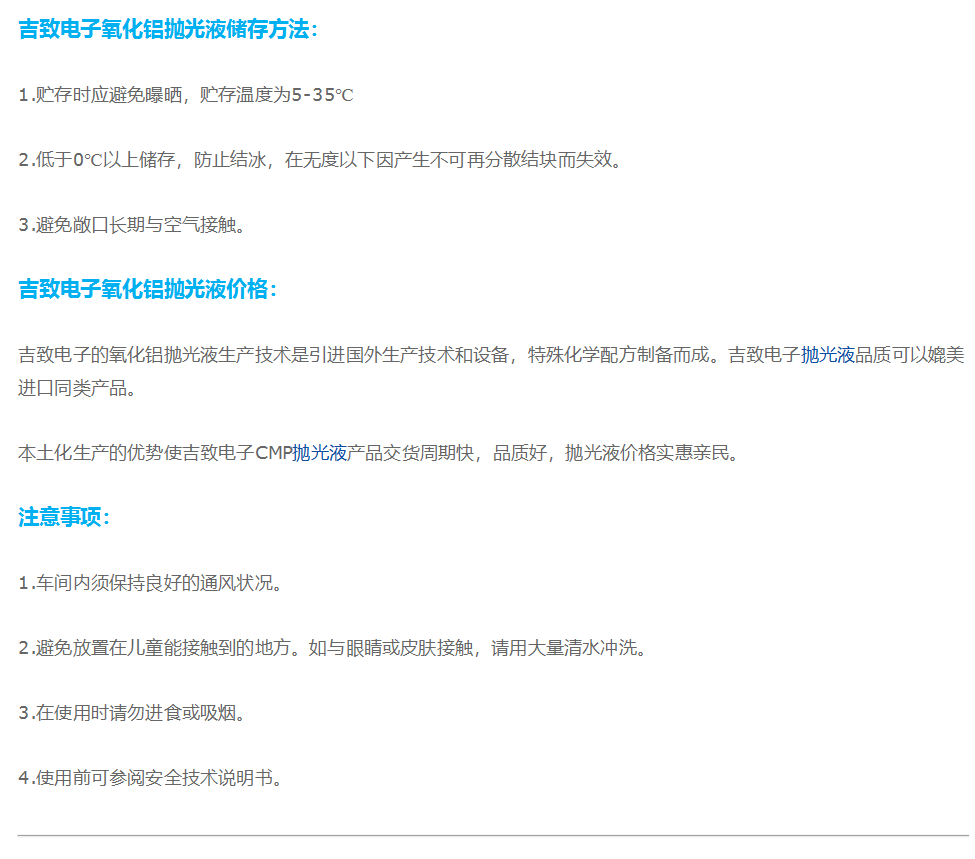Open the 抛光液 link following CMP
The width and height of the screenshot is (975, 859).
tap(319, 452)
